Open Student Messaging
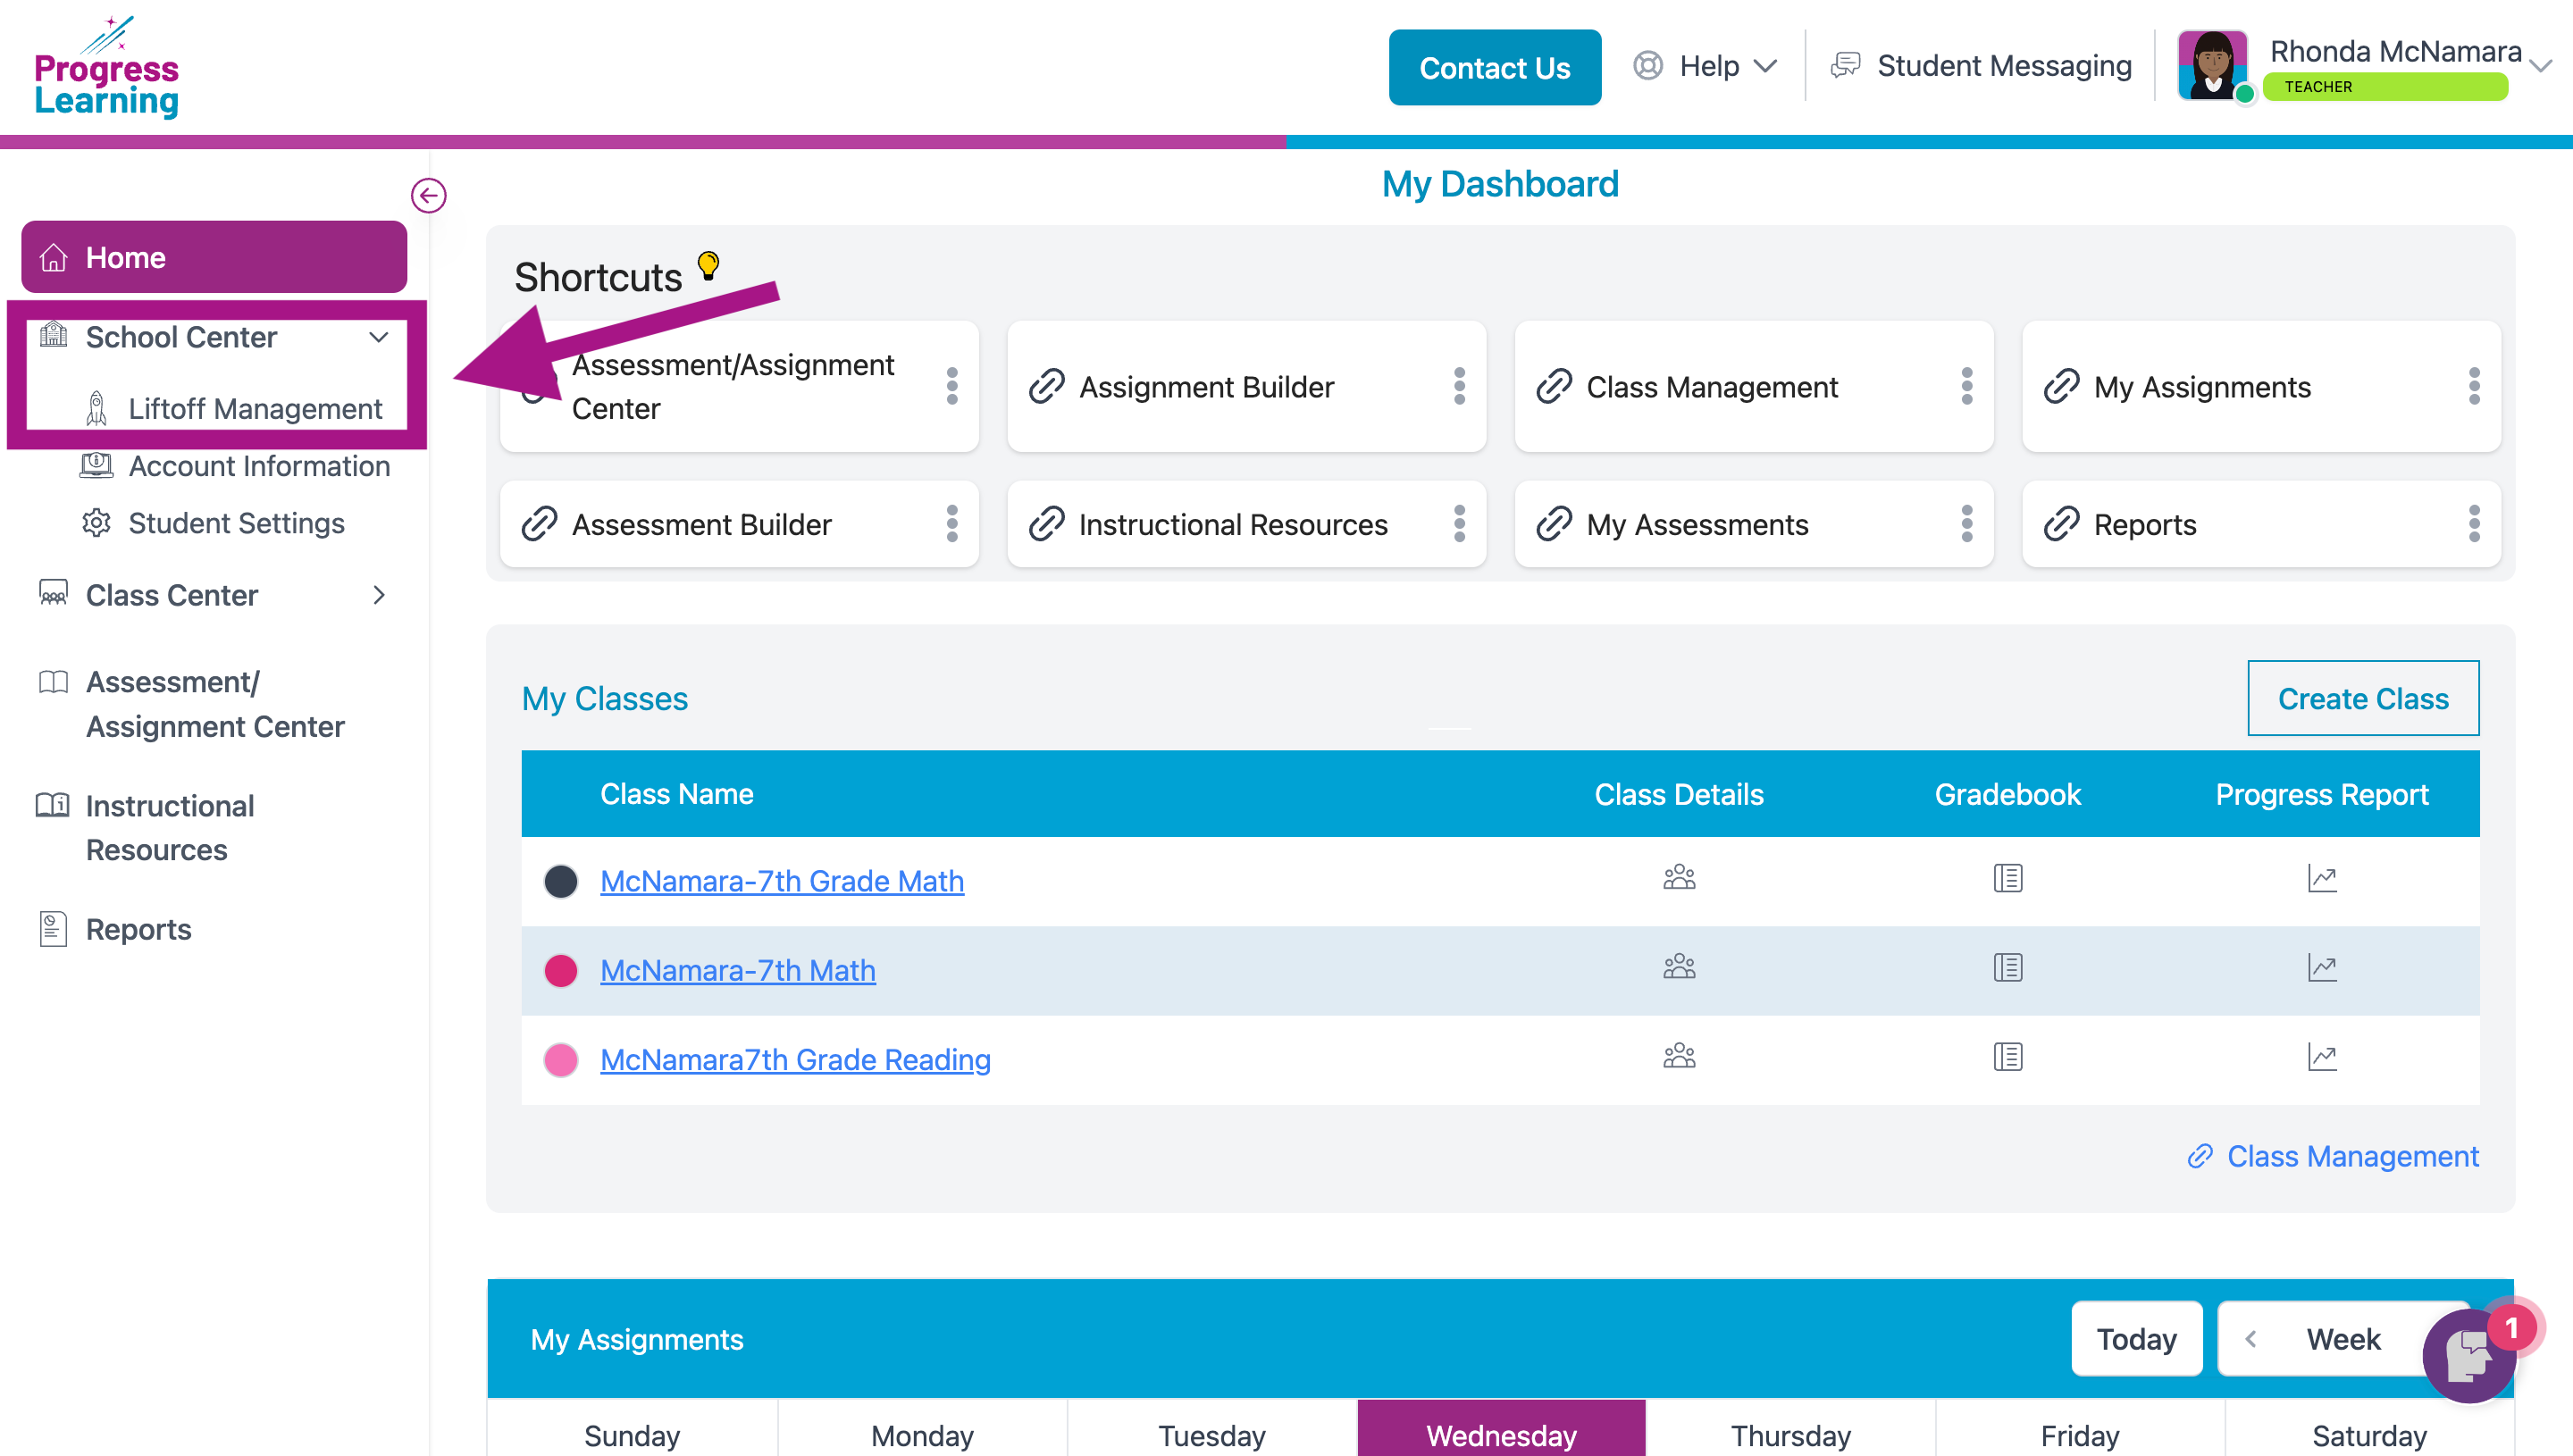This screenshot has width=2573, height=1456. coord(1982,66)
